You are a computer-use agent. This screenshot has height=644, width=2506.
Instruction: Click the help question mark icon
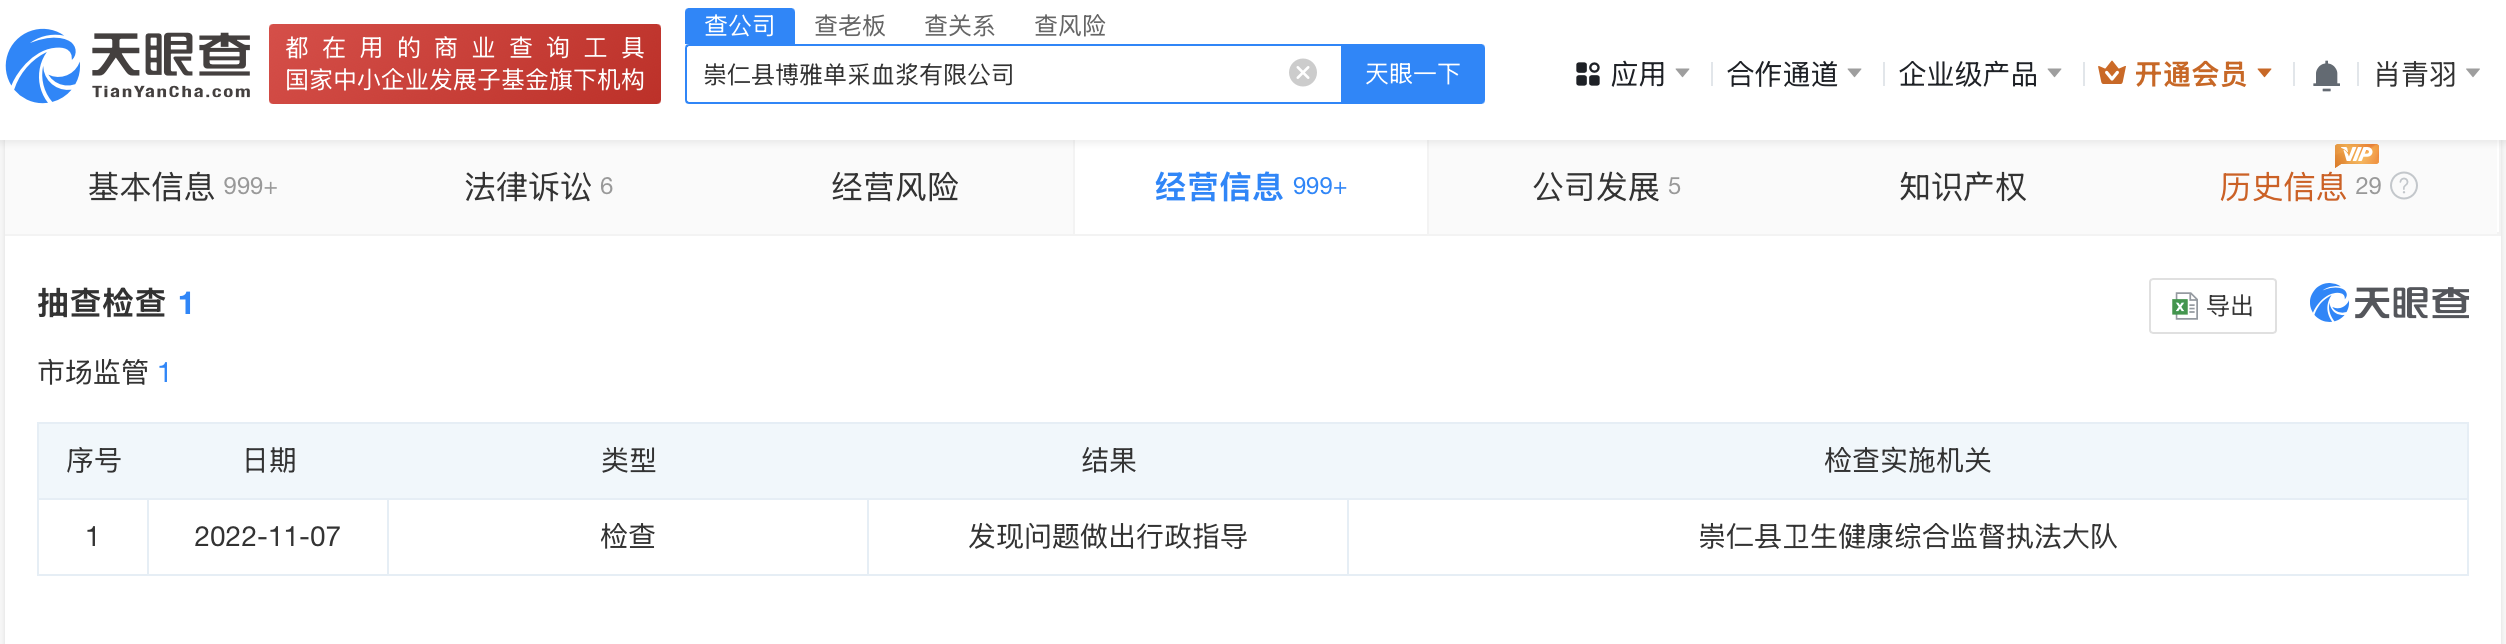pyautogui.click(x=2404, y=186)
